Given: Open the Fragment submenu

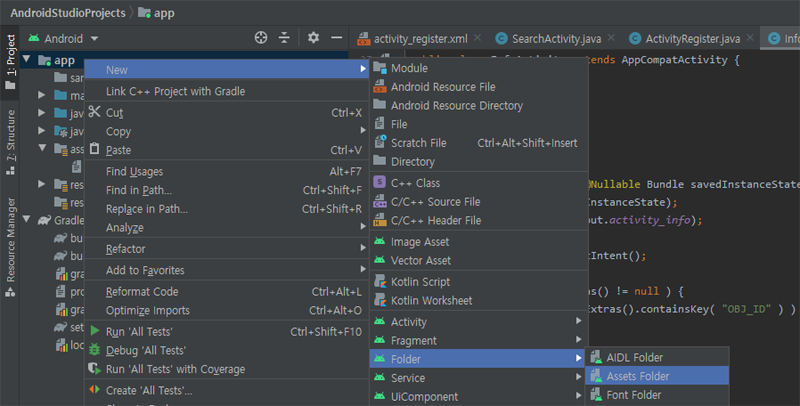Looking at the screenshot, I should pyautogui.click(x=479, y=340).
